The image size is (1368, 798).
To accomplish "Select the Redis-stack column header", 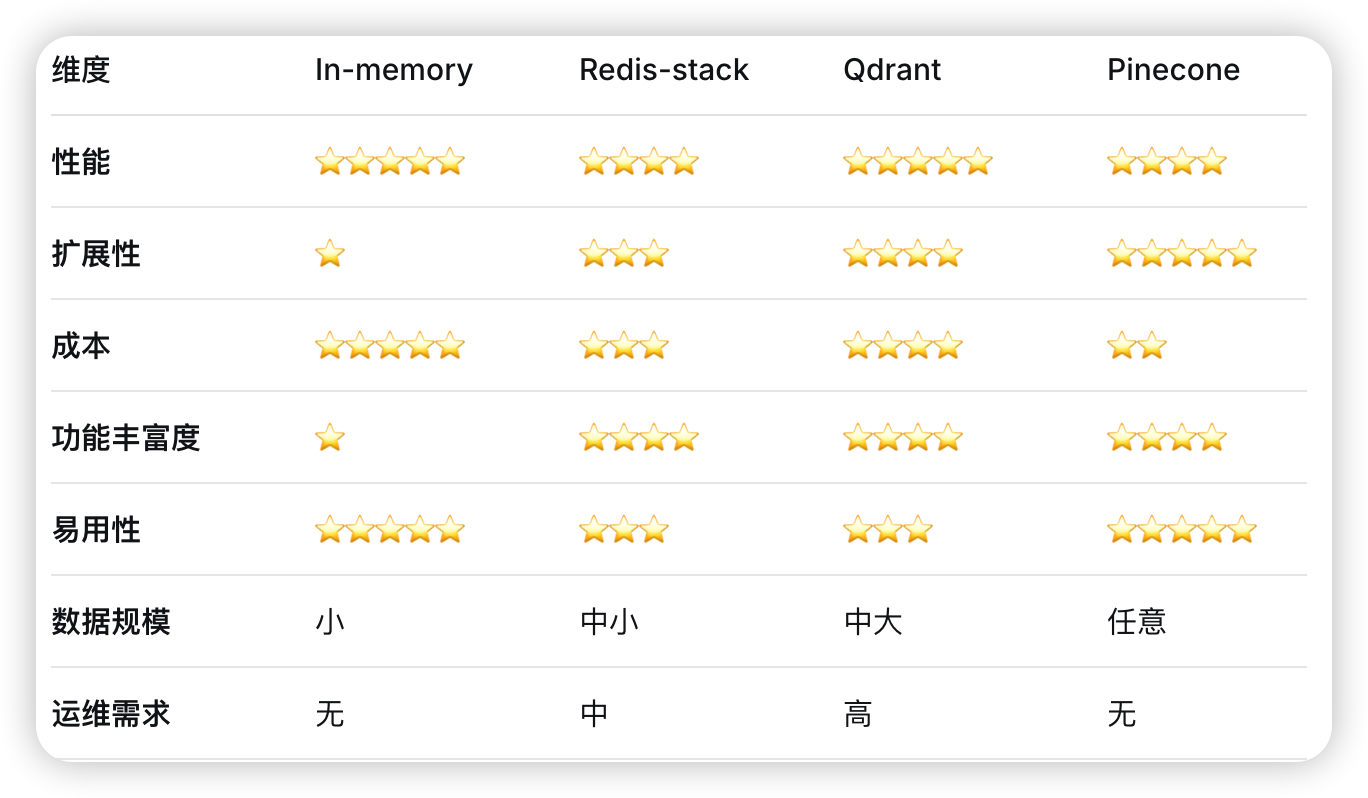I will (x=664, y=70).
